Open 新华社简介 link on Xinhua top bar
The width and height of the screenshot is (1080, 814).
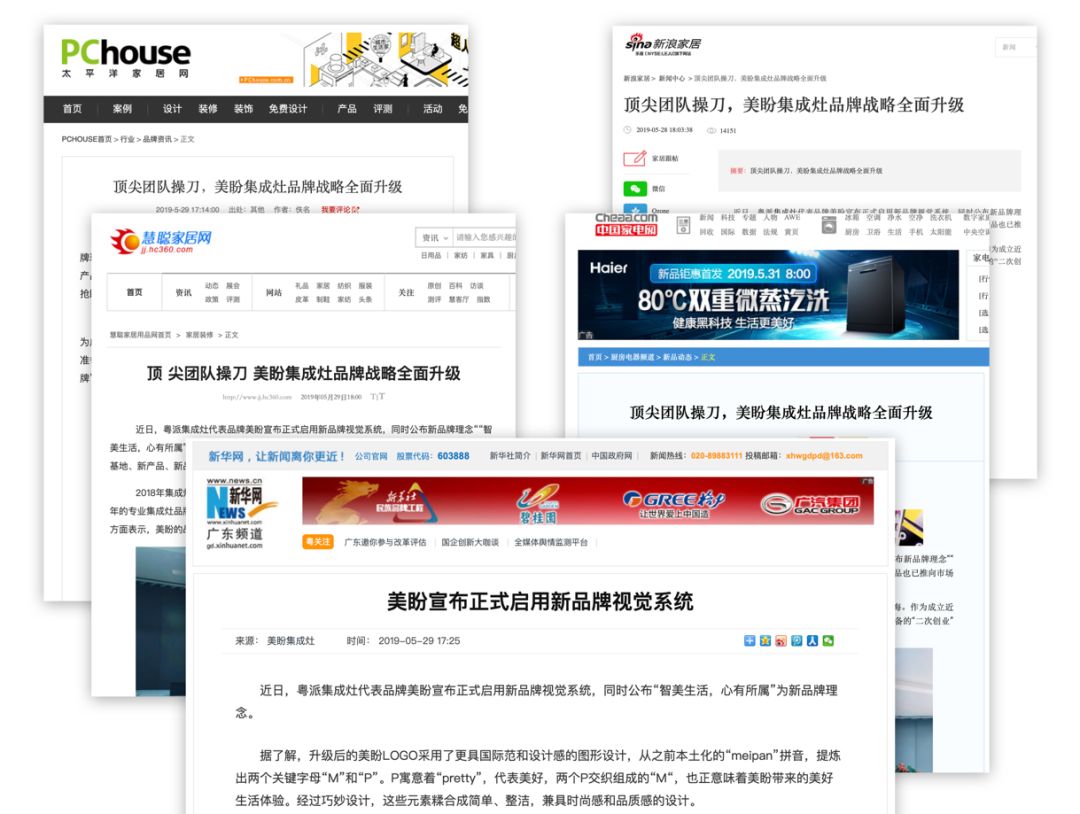pos(510,456)
